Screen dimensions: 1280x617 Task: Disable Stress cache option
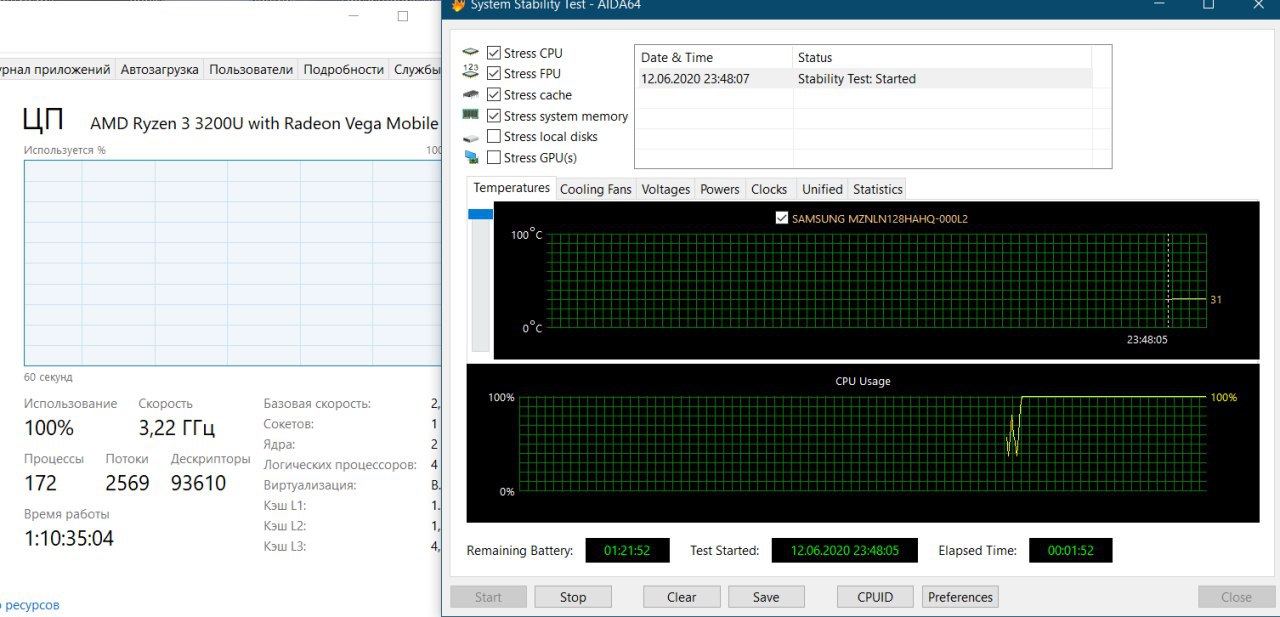[494, 95]
